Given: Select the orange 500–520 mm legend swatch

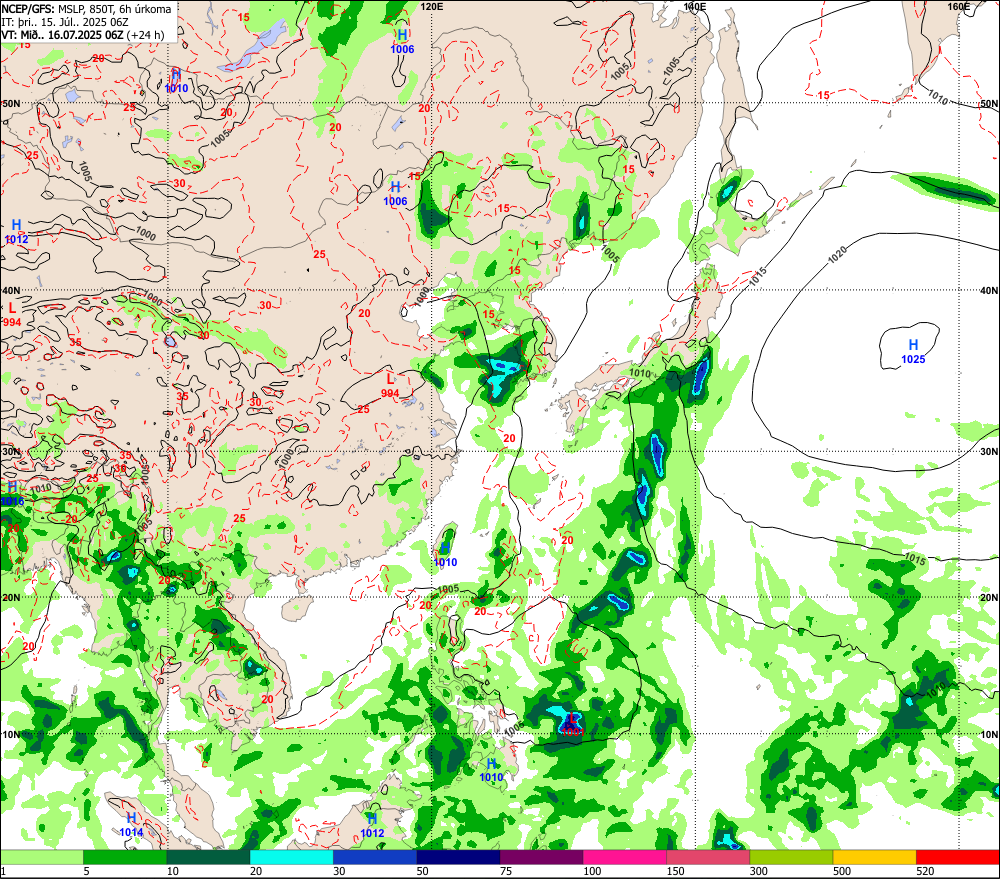Looking at the screenshot, I should [874, 857].
